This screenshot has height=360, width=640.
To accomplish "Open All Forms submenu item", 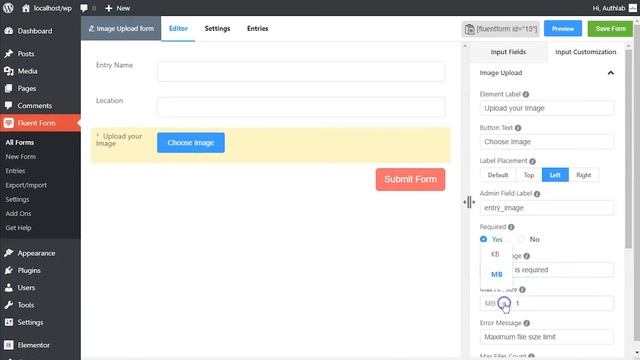I will tap(20, 142).
